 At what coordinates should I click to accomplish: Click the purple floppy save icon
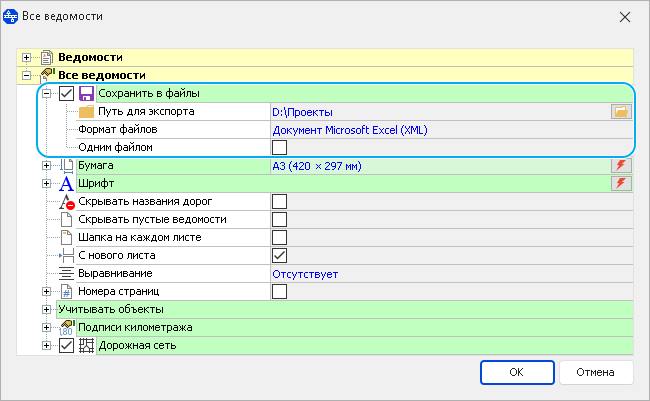86,93
